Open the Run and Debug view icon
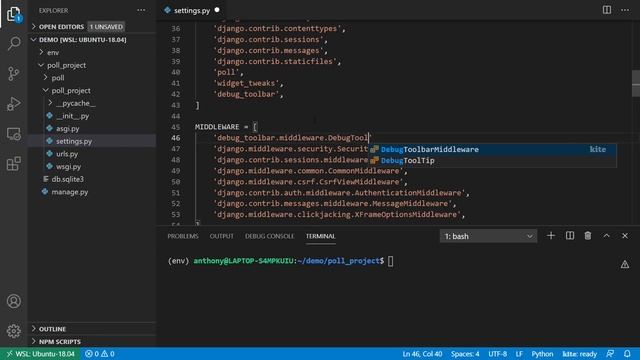640x360 pixels. pos(13,104)
